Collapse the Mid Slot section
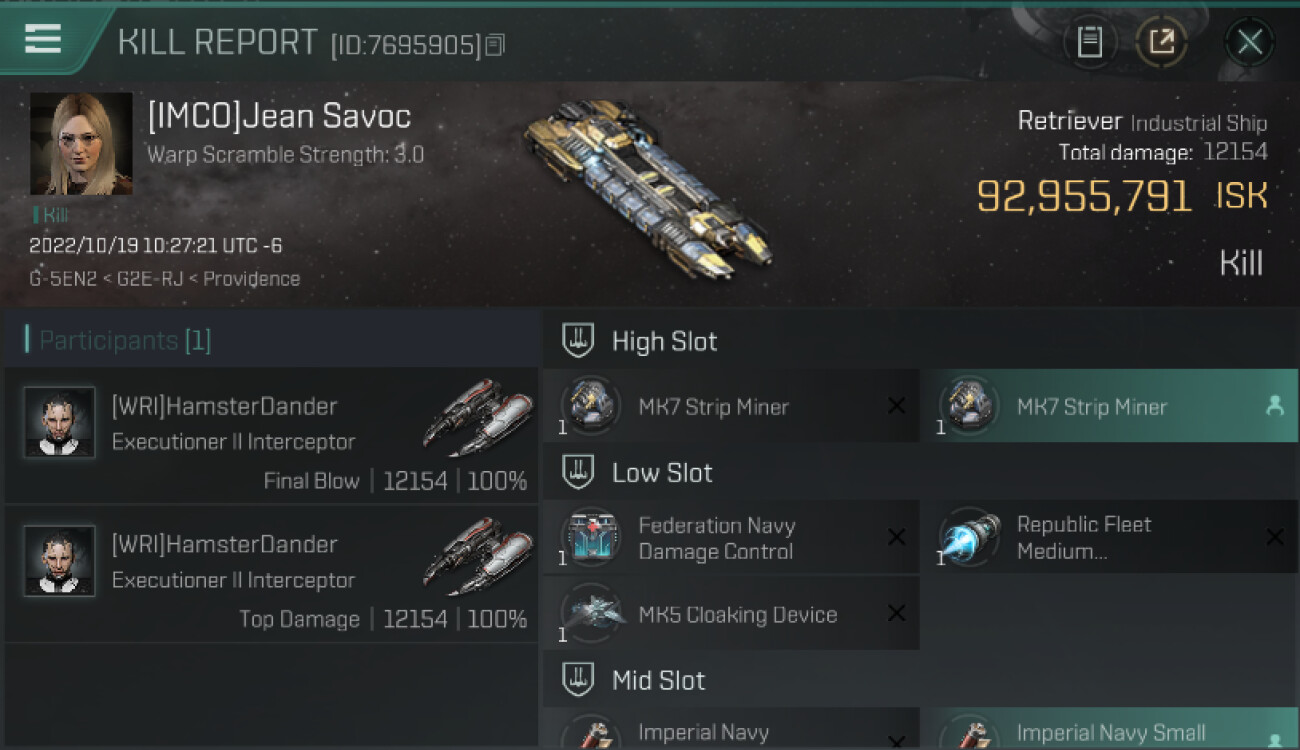1300x750 pixels. point(920,680)
